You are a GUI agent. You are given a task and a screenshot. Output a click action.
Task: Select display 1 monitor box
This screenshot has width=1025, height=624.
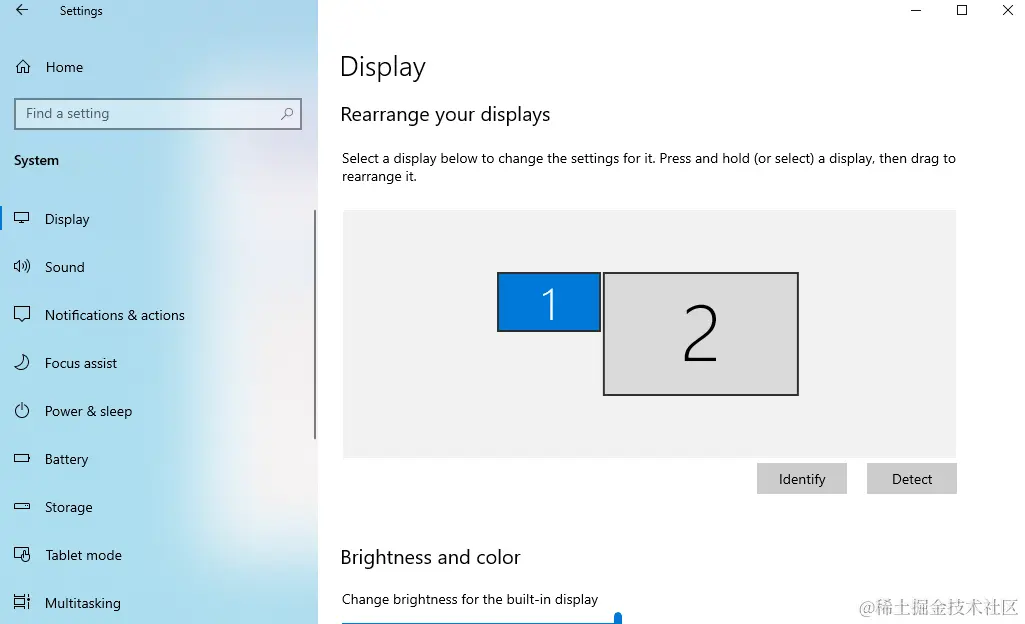548,302
